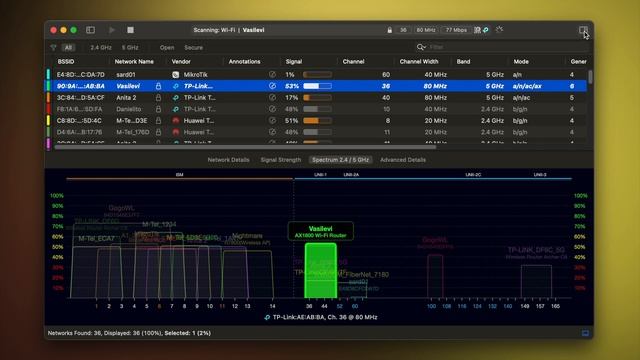
Task: Click annotation edit icon on M-Tel_176D row
Action: pos(272,131)
